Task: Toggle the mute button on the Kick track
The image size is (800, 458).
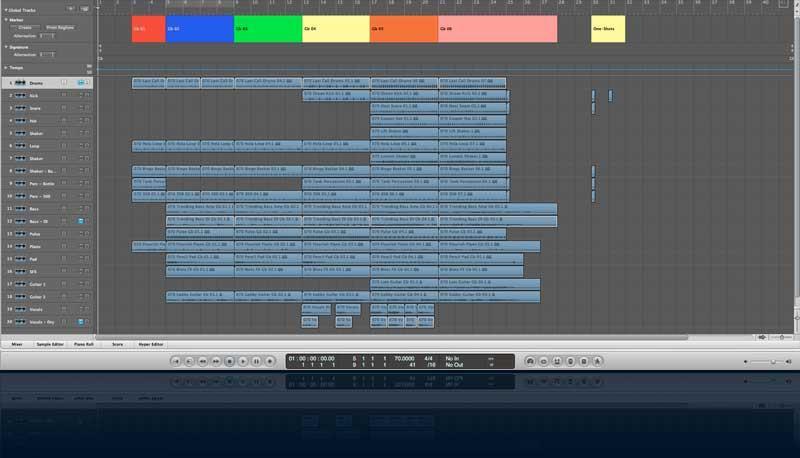Action: pyautogui.click(x=62, y=95)
